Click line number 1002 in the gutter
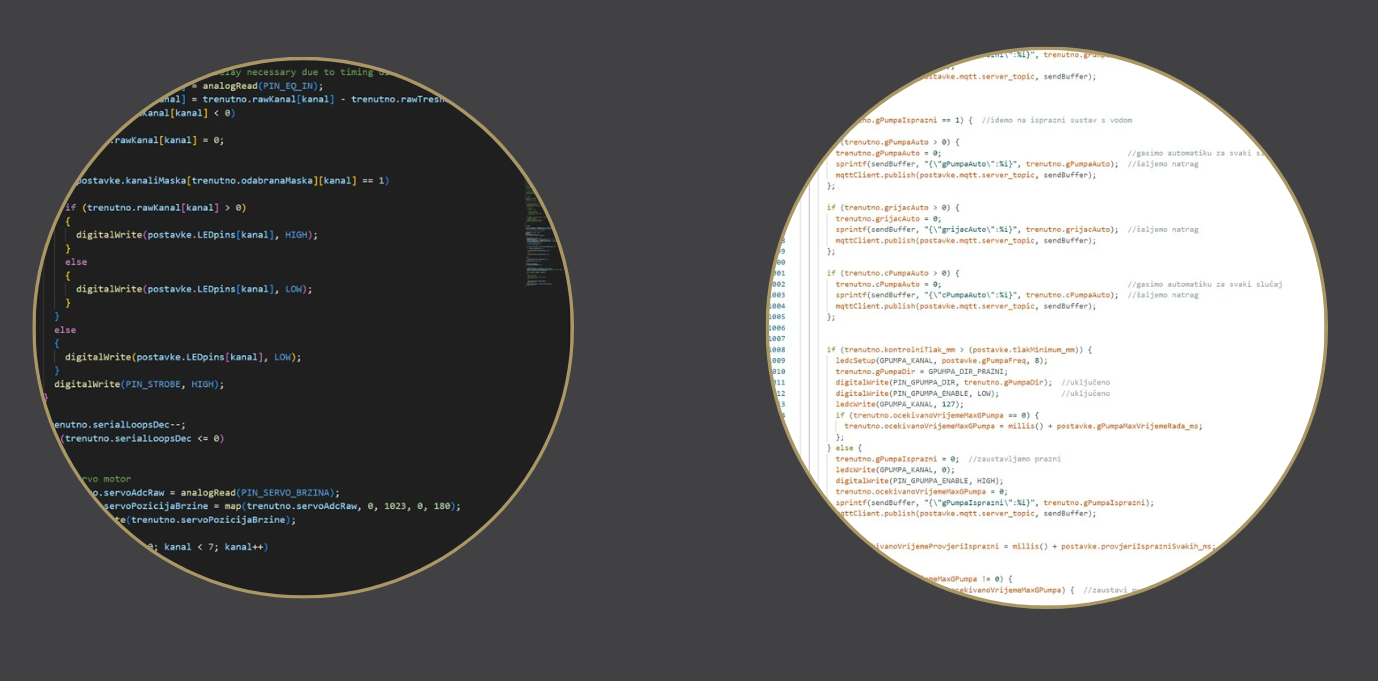Screen dimensions: 1378x681 tap(776, 284)
